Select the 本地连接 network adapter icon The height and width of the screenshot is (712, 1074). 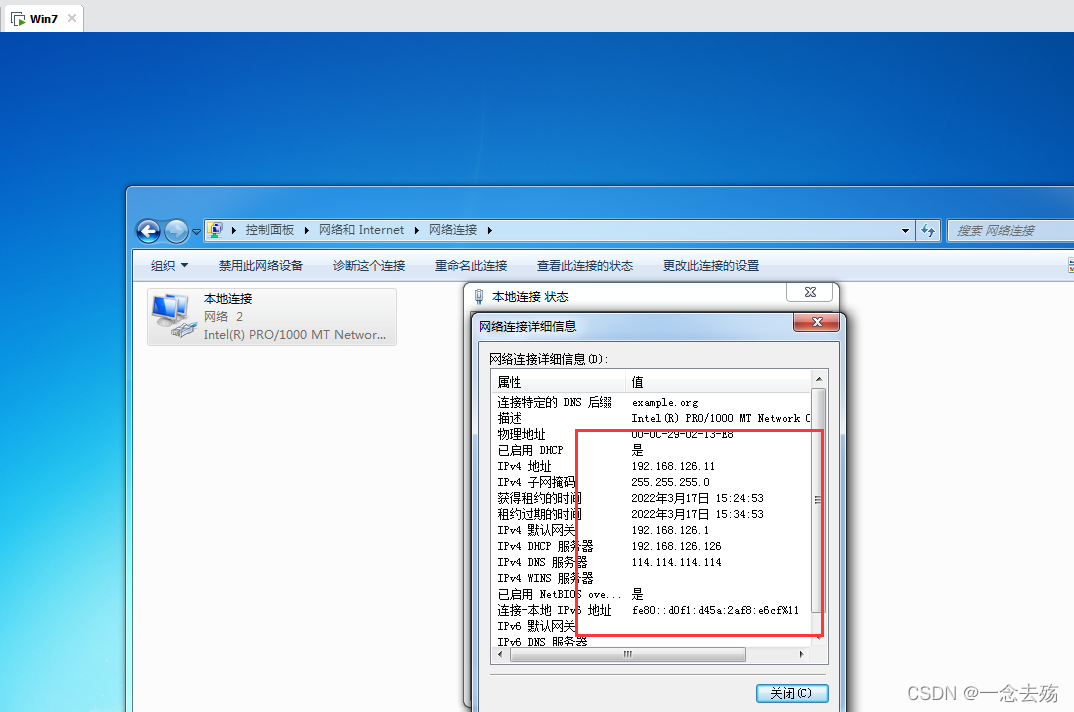pos(272,317)
